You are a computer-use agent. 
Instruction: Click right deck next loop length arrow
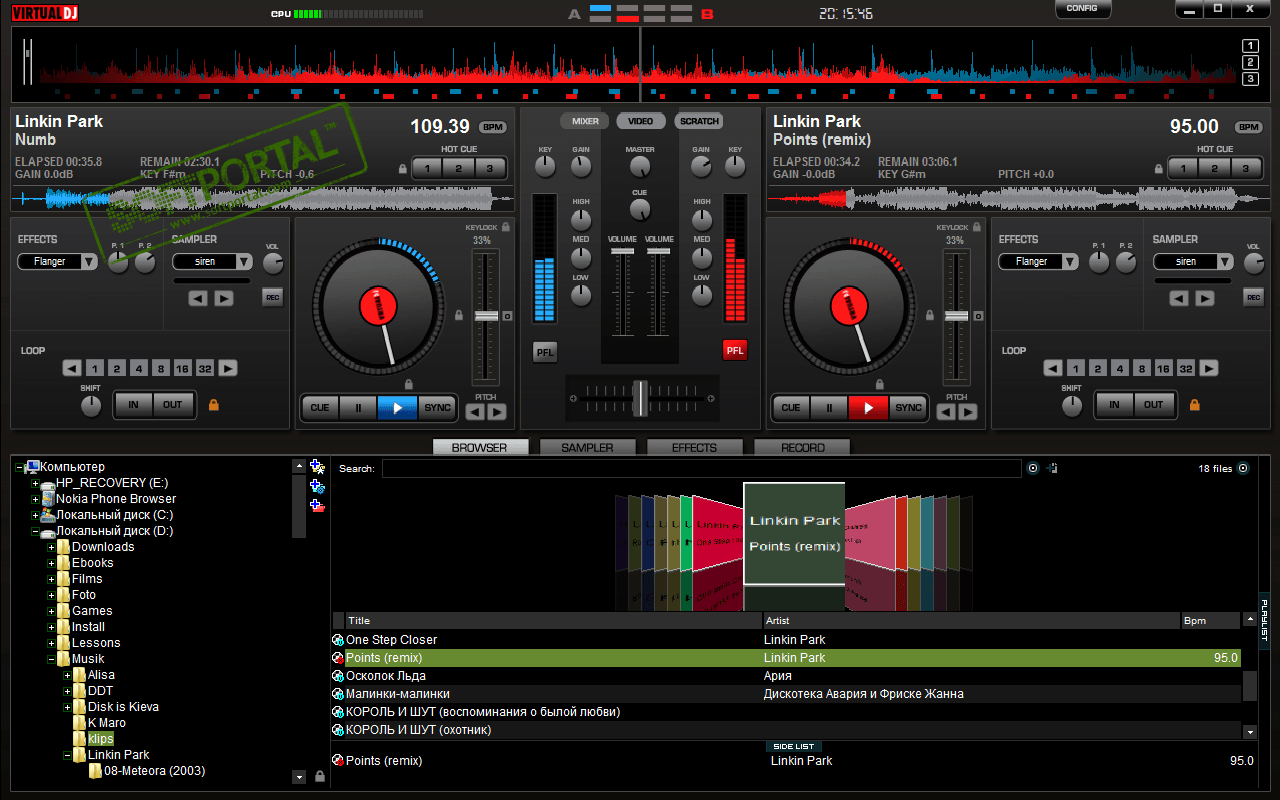point(1210,368)
